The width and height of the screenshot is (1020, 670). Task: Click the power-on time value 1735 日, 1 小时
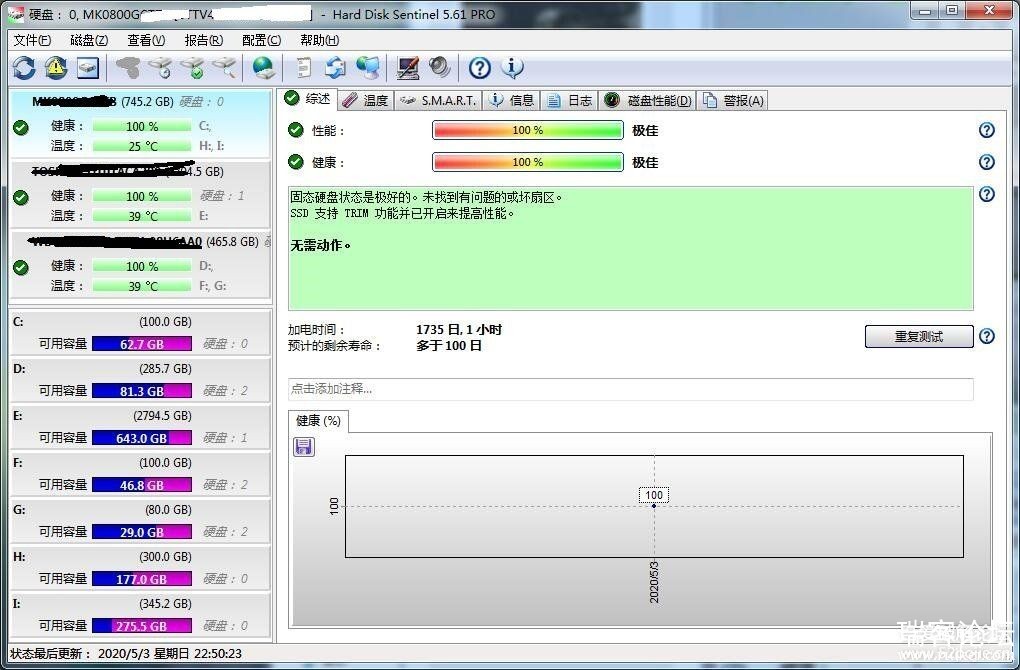(x=459, y=329)
